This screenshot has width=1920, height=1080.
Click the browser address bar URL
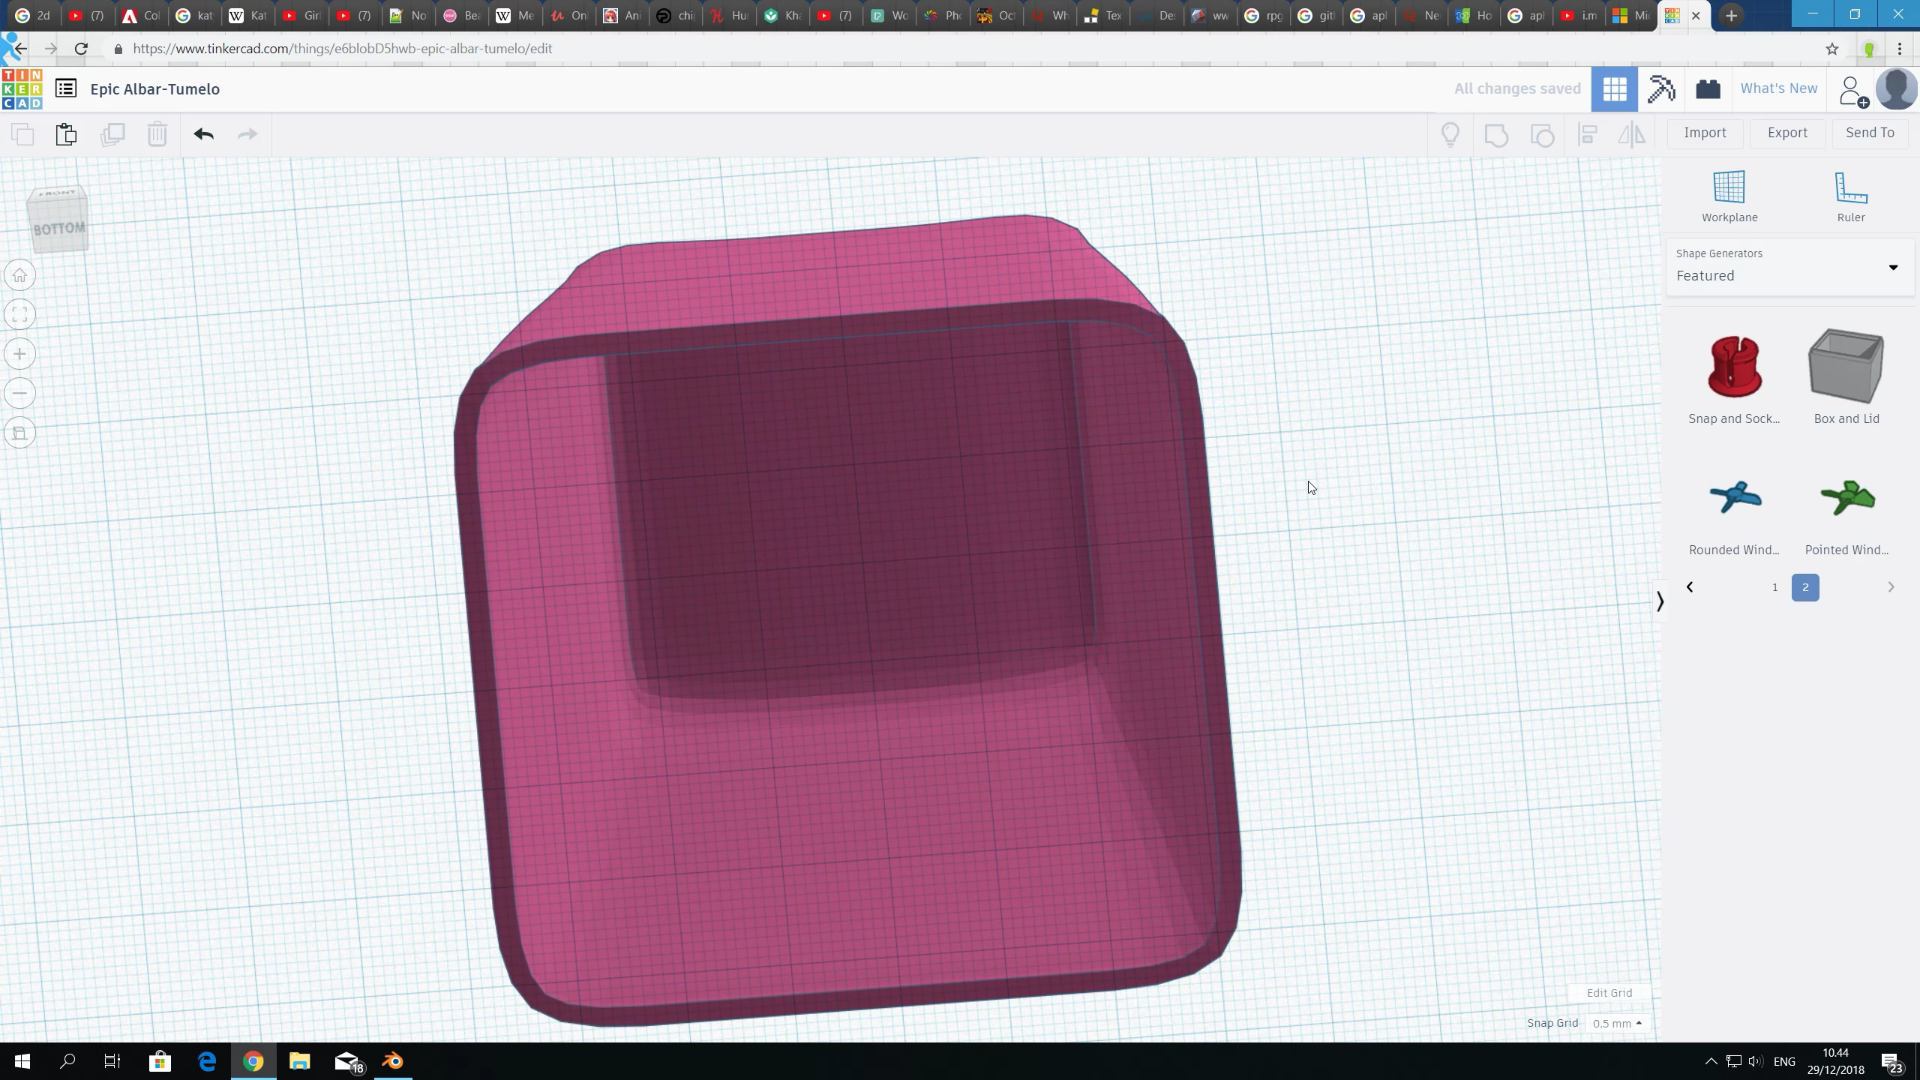[342, 48]
